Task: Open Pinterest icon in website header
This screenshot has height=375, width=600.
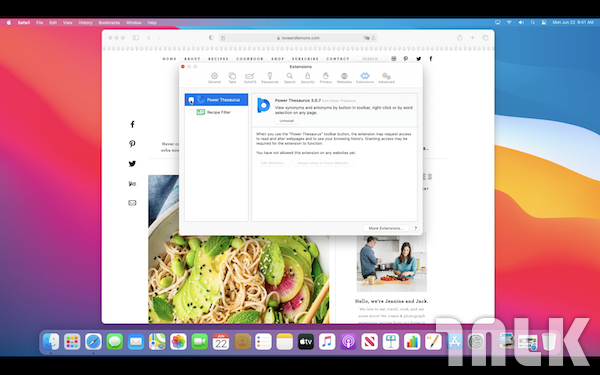Action: [x=406, y=59]
